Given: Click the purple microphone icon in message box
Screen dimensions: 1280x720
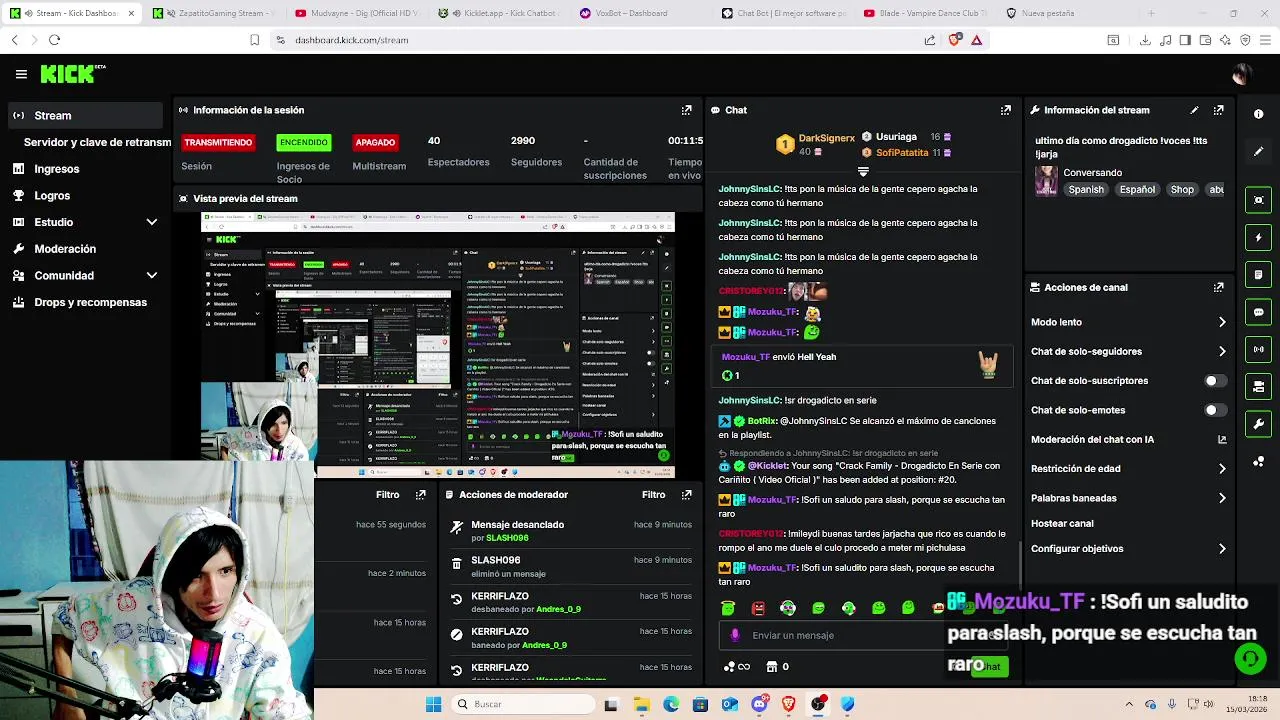Looking at the screenshot, I should pyautogui.click(x=735, y=635).
